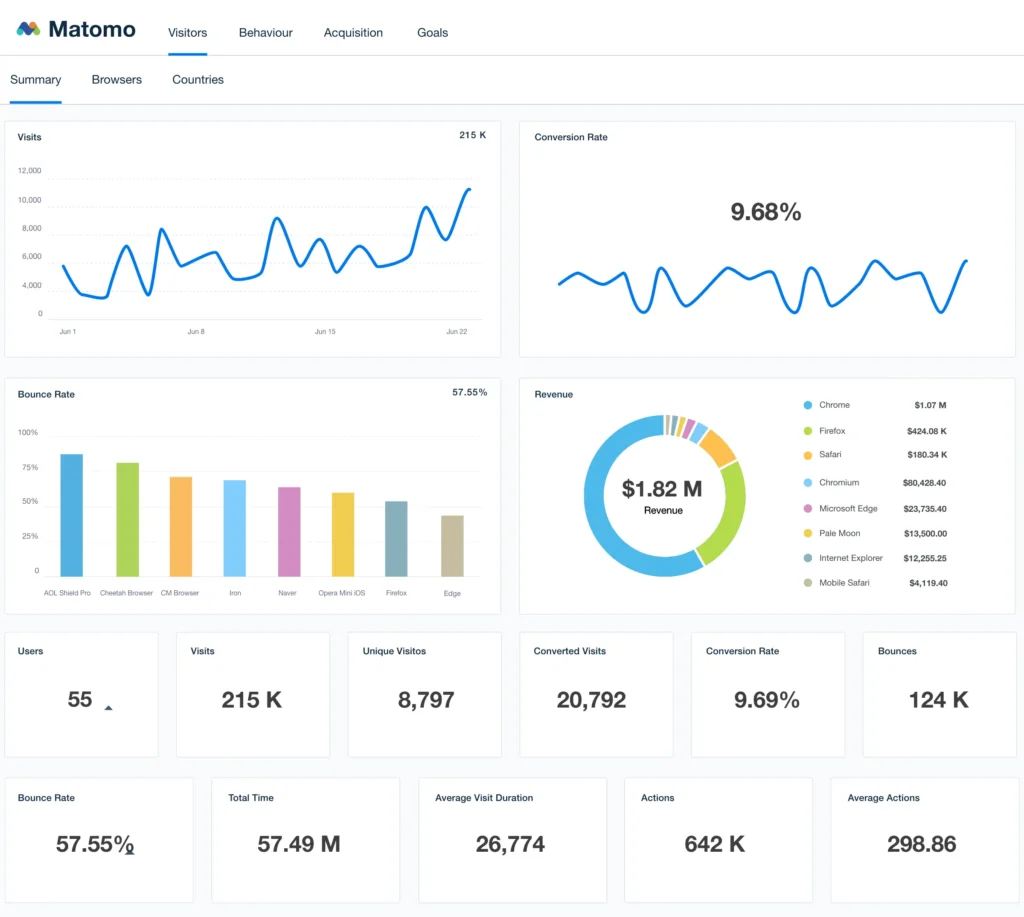Screen dimensions: 1024x917
Task: Select the Browsers sub-tab
Action: [x=116, y=79]
